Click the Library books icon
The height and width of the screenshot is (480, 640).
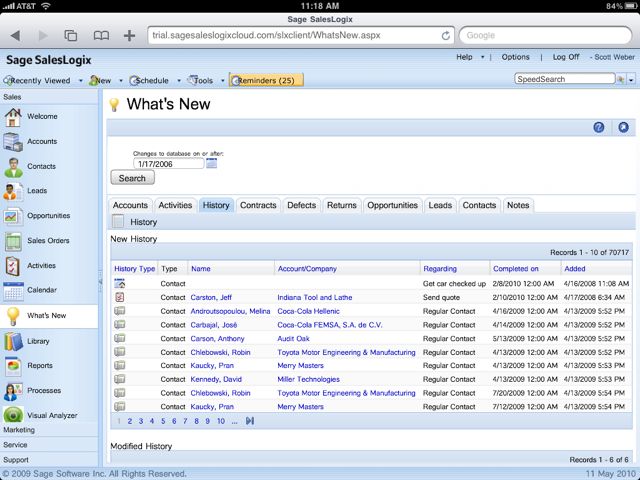point(13,341)
